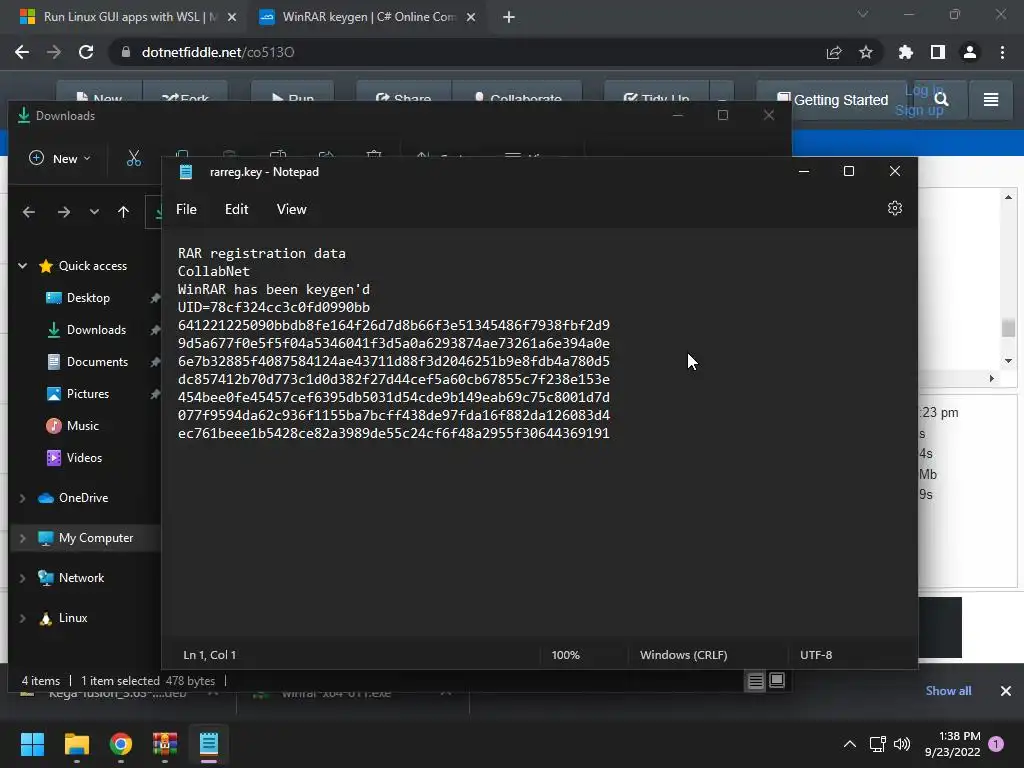Open Chrome from taskbar

[121, 744]
